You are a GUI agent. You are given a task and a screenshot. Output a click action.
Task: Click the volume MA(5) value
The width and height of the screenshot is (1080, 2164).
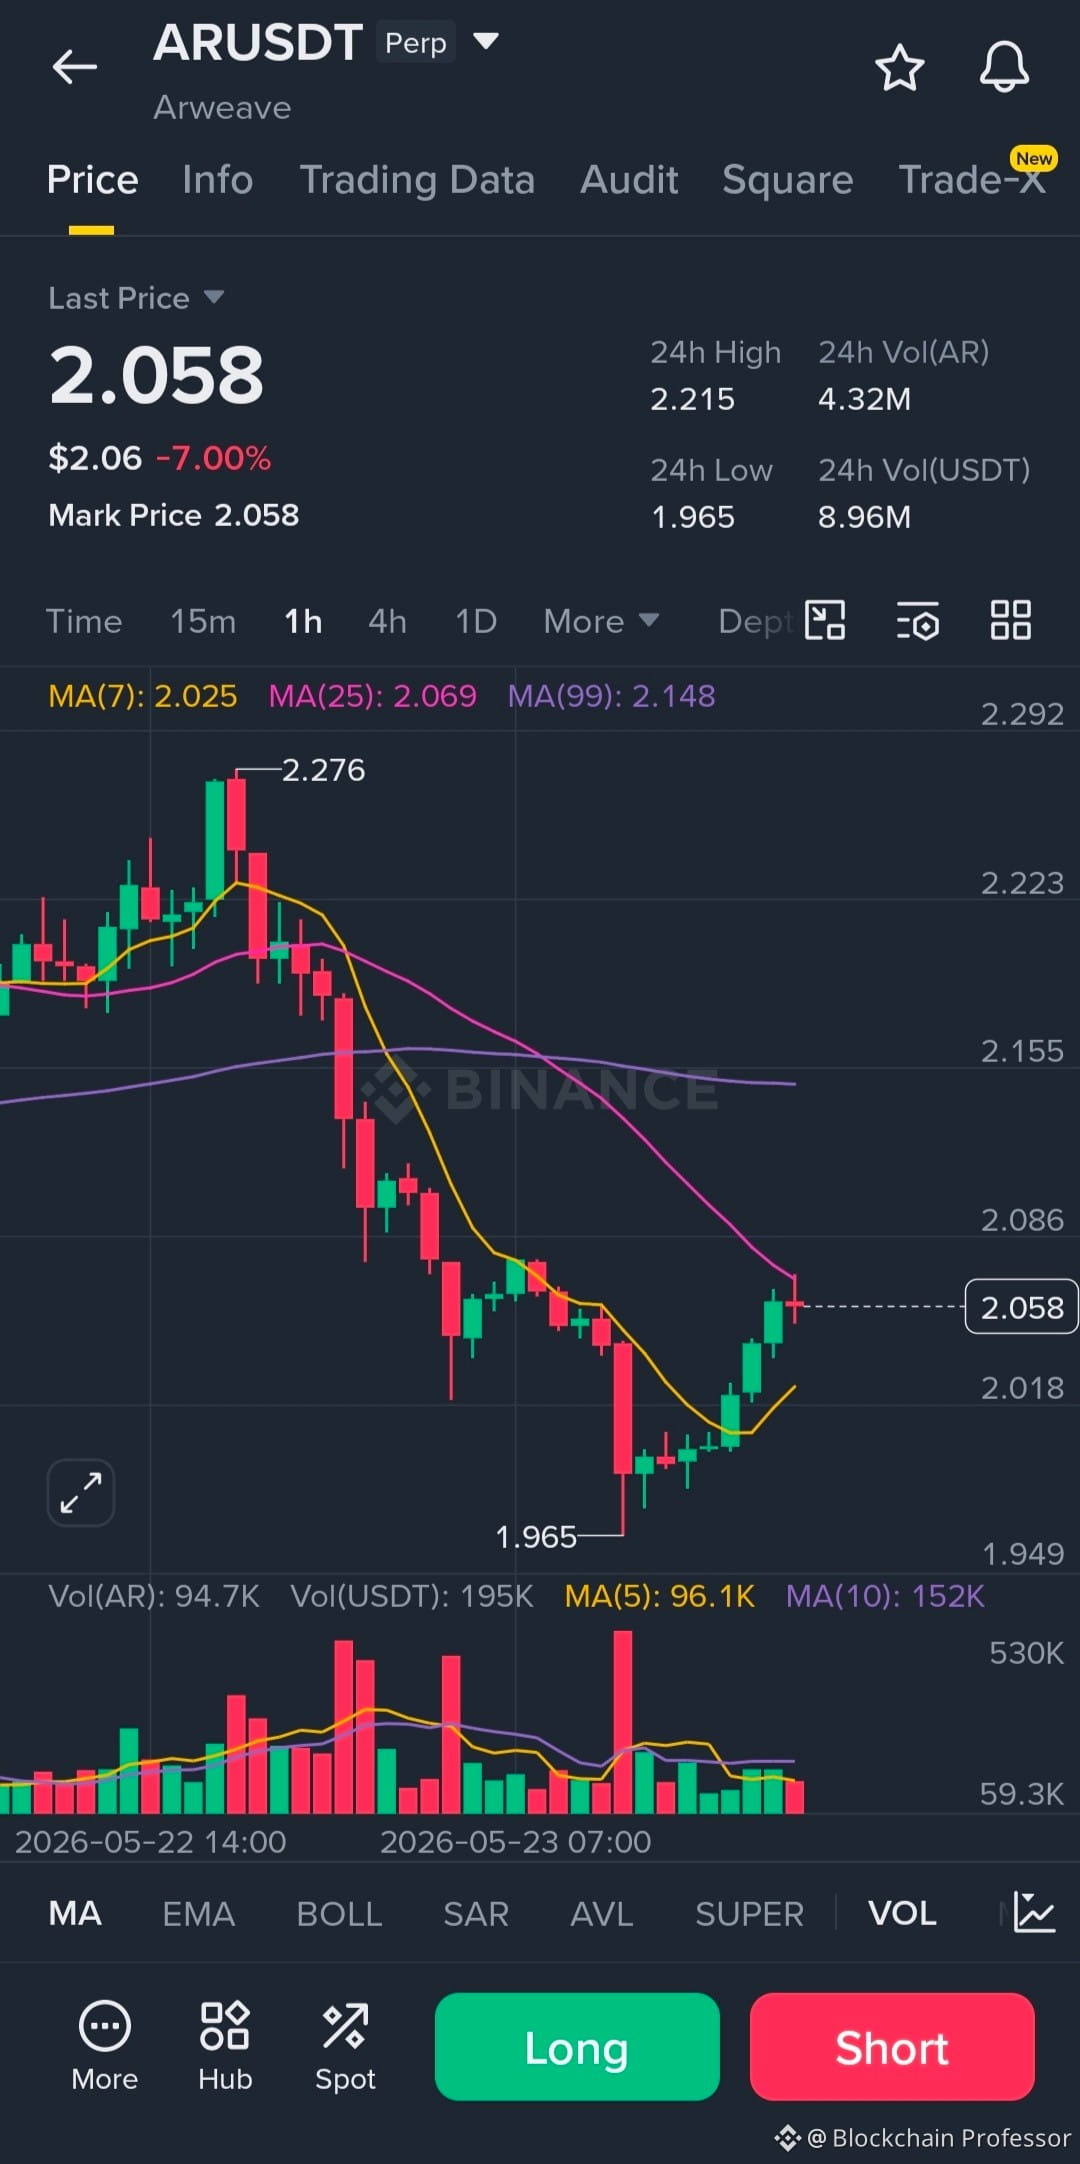[x=660, y=1596]
